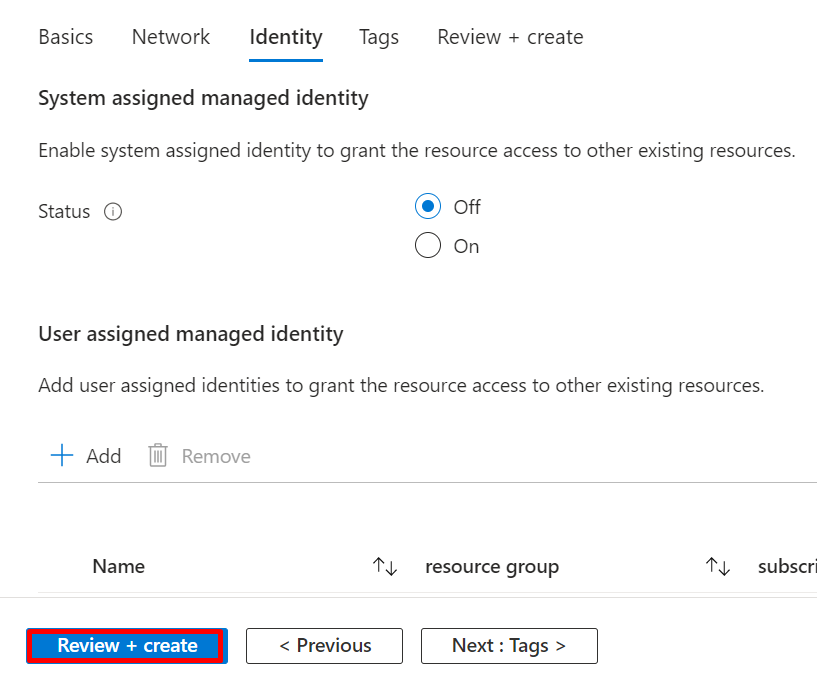Viewport: 817px width, 691px height.
Task: Open the Review + create tab
Action: [510, 37]
